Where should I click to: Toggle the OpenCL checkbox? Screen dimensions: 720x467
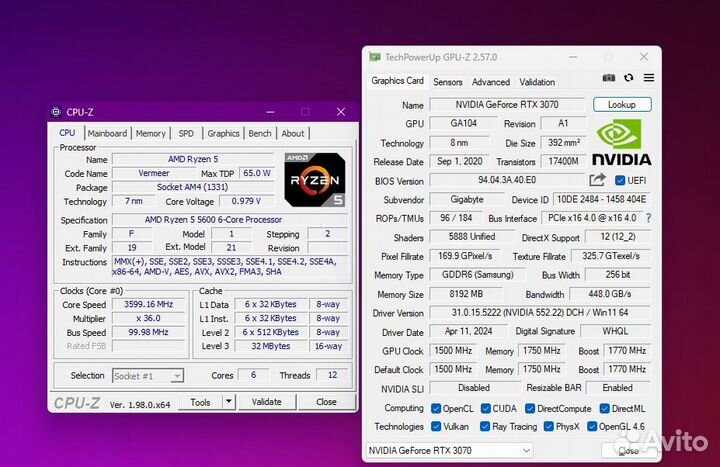(x=436, y=408)
